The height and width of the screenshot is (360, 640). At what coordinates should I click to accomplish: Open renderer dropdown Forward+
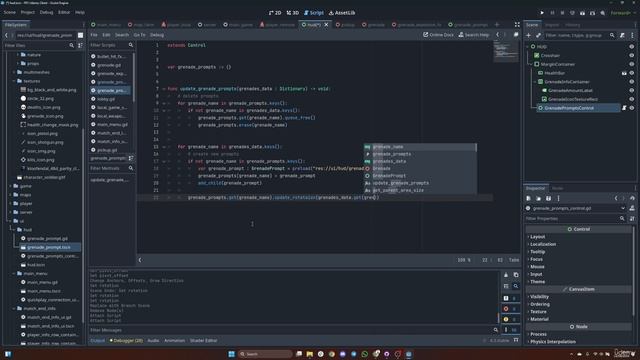coord(622,13)
